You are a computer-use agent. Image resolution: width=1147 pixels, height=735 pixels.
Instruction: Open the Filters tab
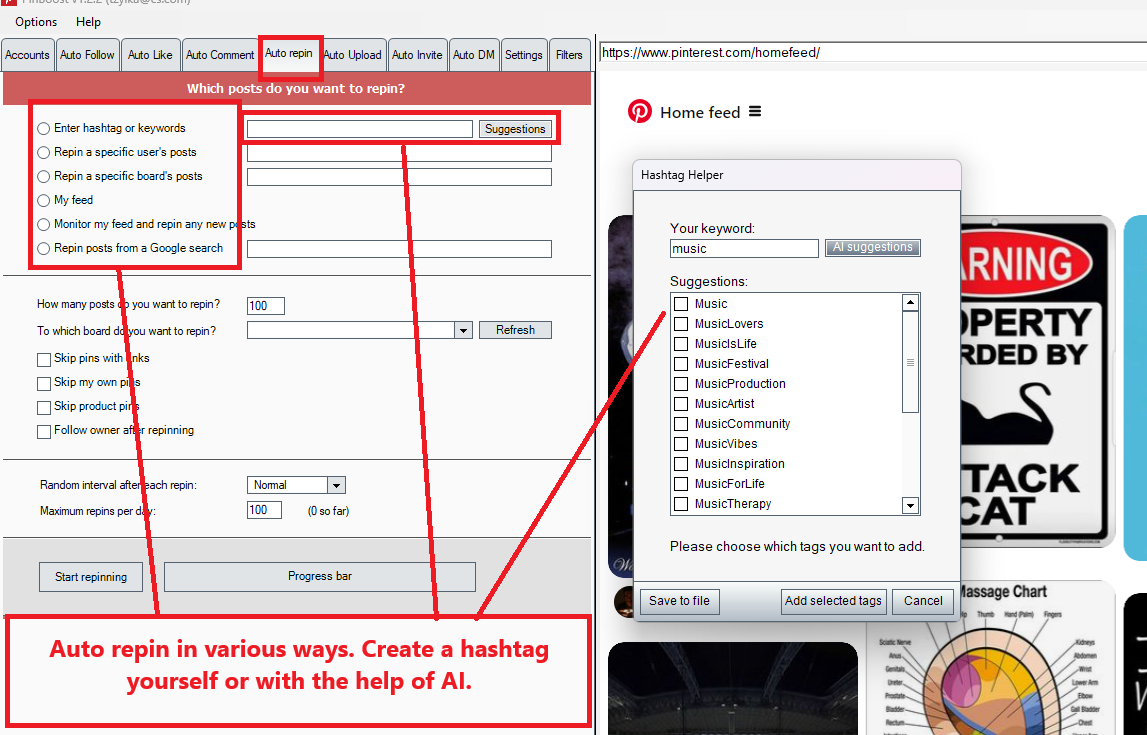click(569, 55)
